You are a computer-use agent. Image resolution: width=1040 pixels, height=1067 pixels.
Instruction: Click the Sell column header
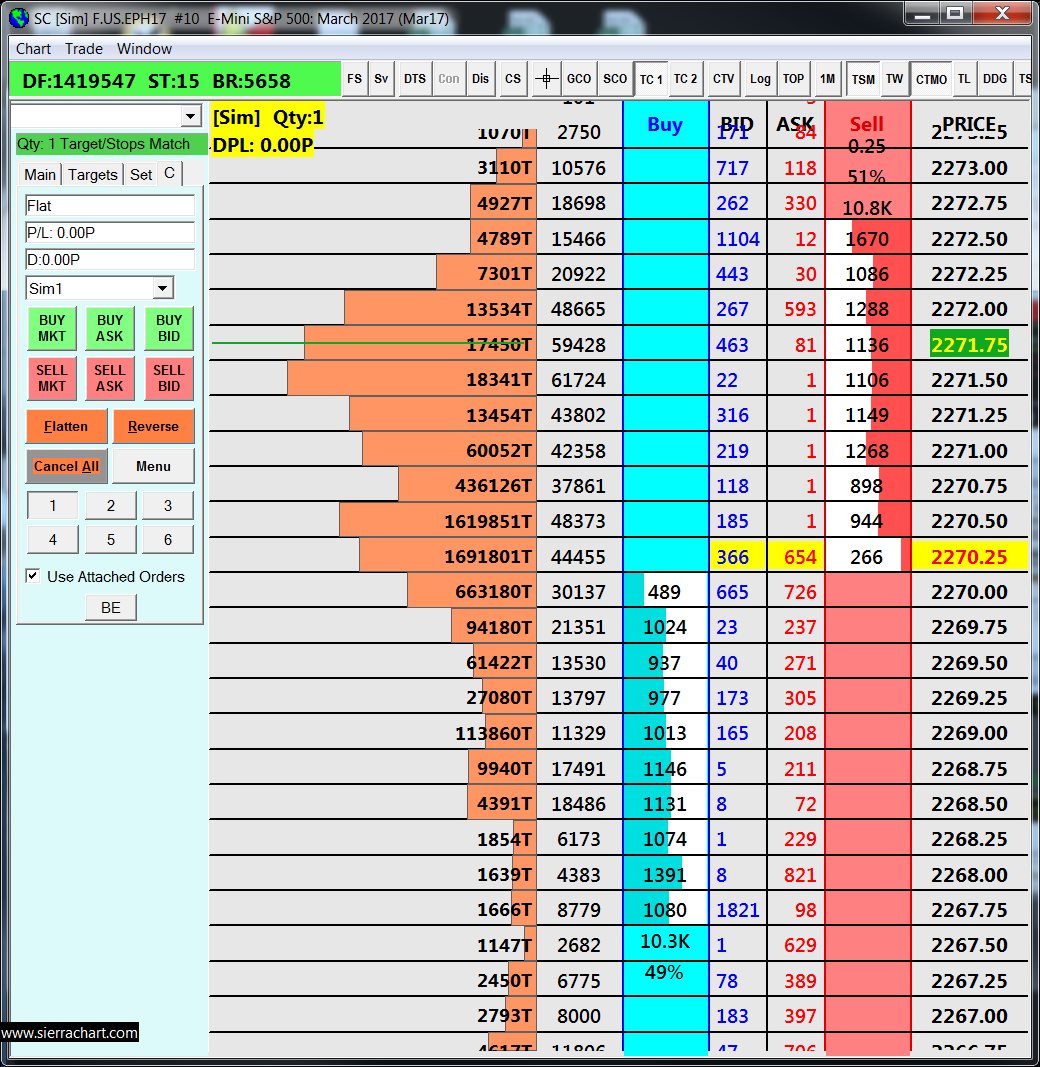coord(866,125)
